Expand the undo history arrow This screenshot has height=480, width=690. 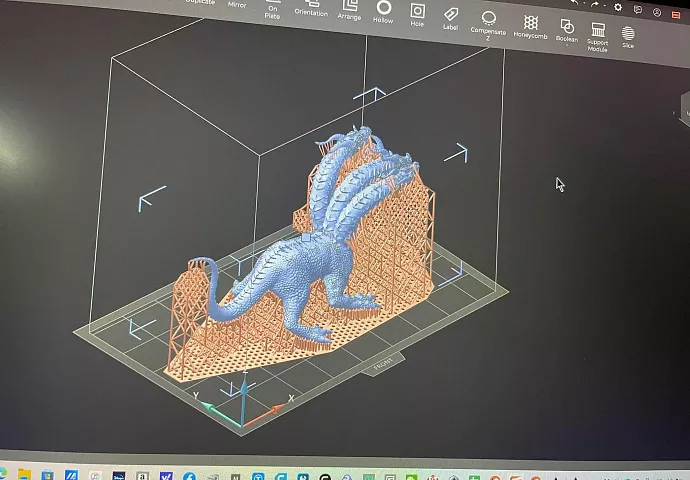coord(584,4)
